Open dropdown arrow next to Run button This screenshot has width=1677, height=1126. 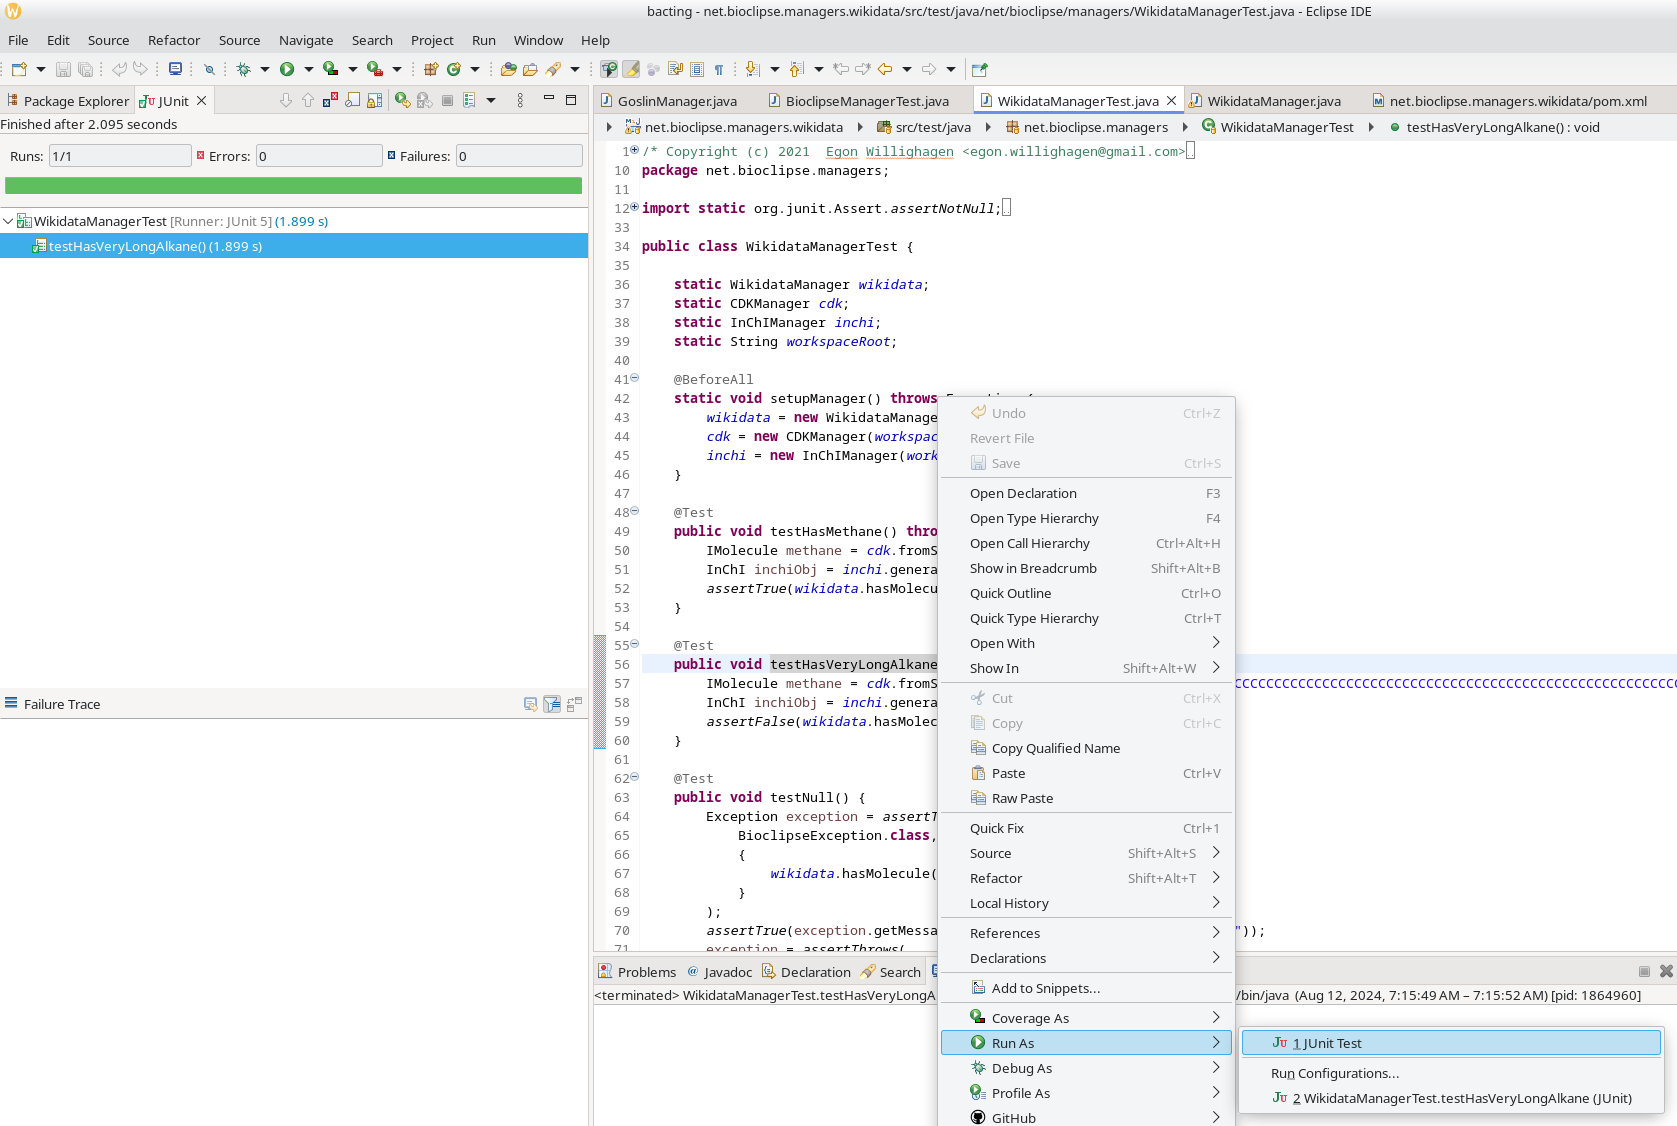[x=308, y=70]
